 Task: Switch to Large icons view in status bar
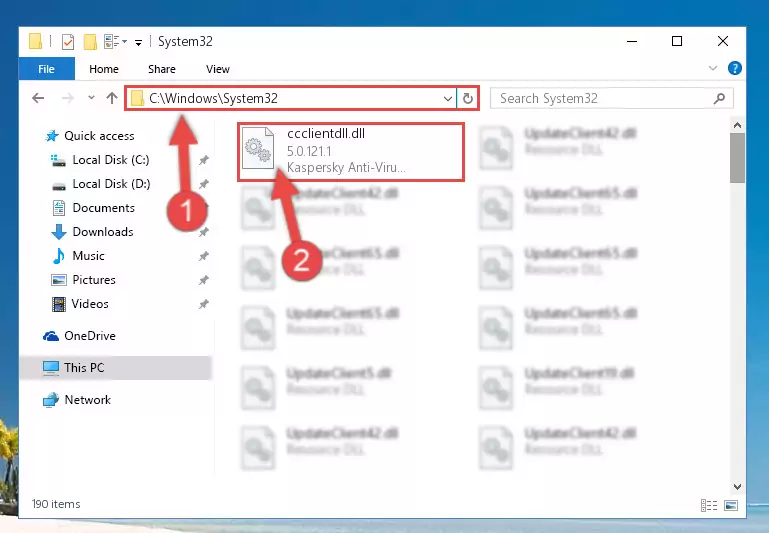coord(731,505)
